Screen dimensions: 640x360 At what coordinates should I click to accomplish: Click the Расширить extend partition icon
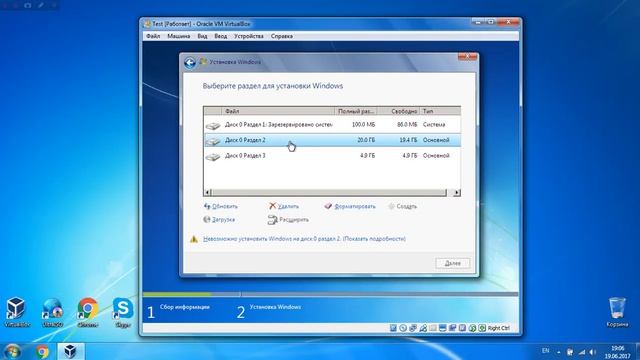tap(272, 220)
